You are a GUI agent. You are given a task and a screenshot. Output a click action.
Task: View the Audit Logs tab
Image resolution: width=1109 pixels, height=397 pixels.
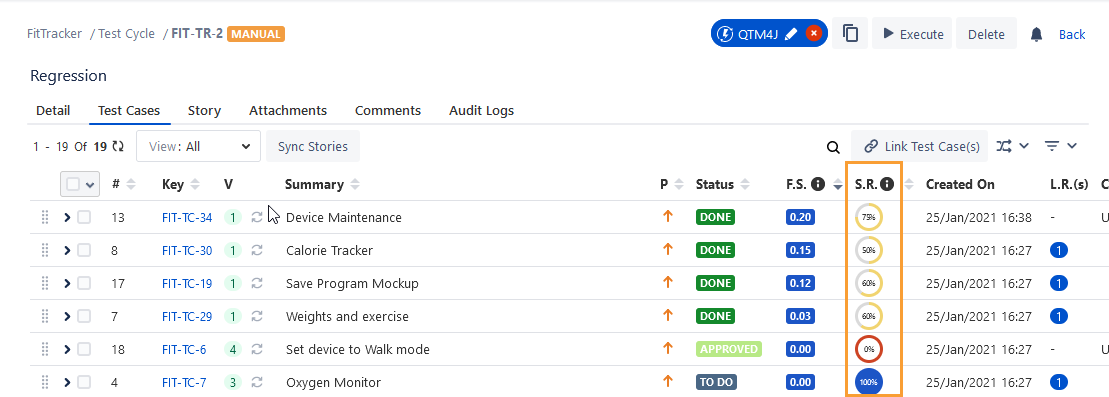click(x=481, y=110)
